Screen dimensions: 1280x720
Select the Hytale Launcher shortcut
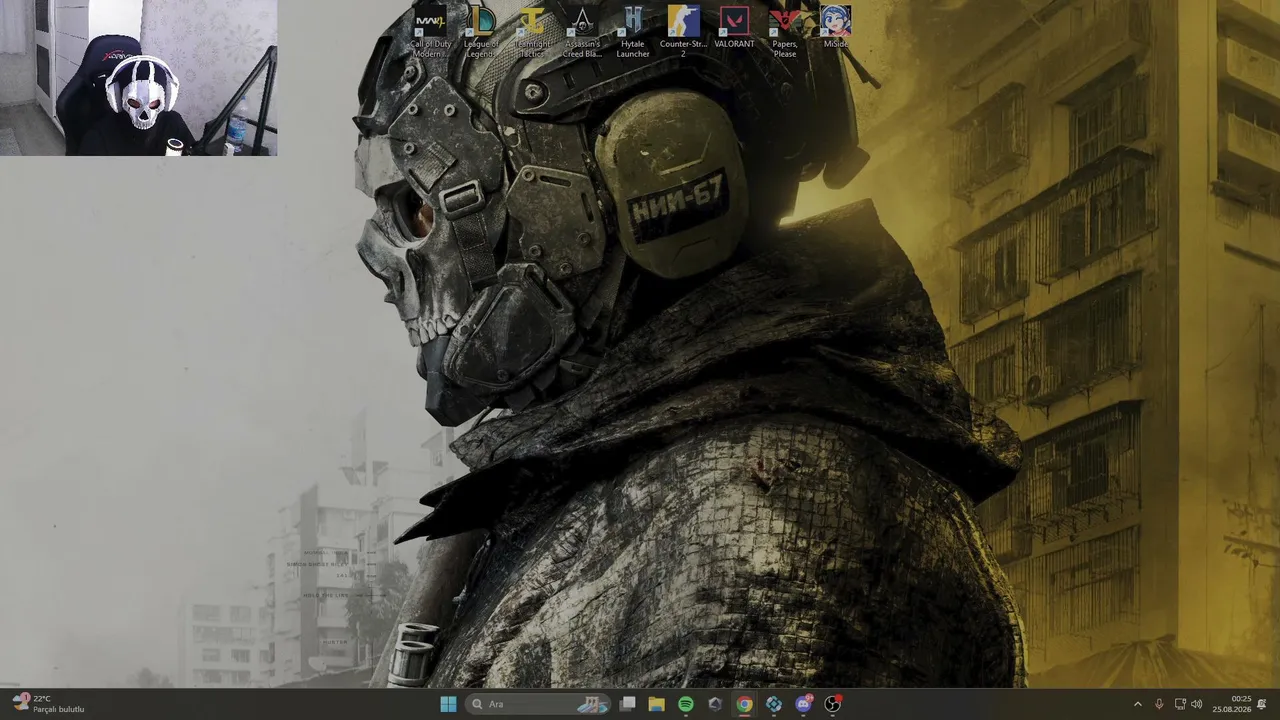(633, 31)
